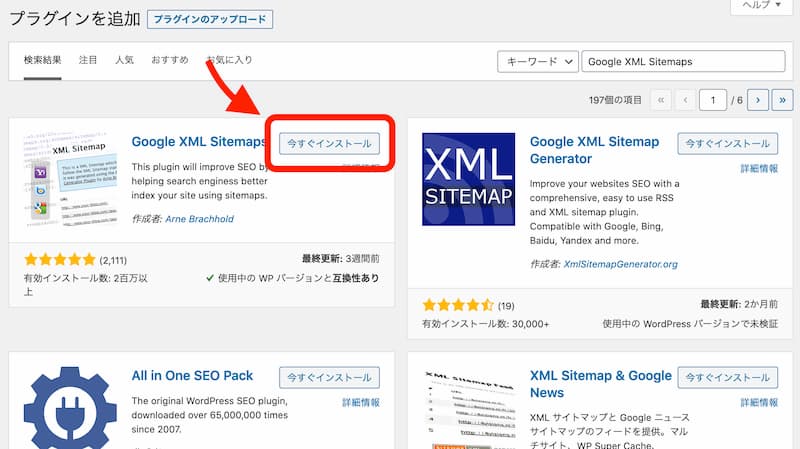Open 詳細情報 for All in One SEO Pack
Viewport: 800px width, 449px height.
(x=361, y=403)
